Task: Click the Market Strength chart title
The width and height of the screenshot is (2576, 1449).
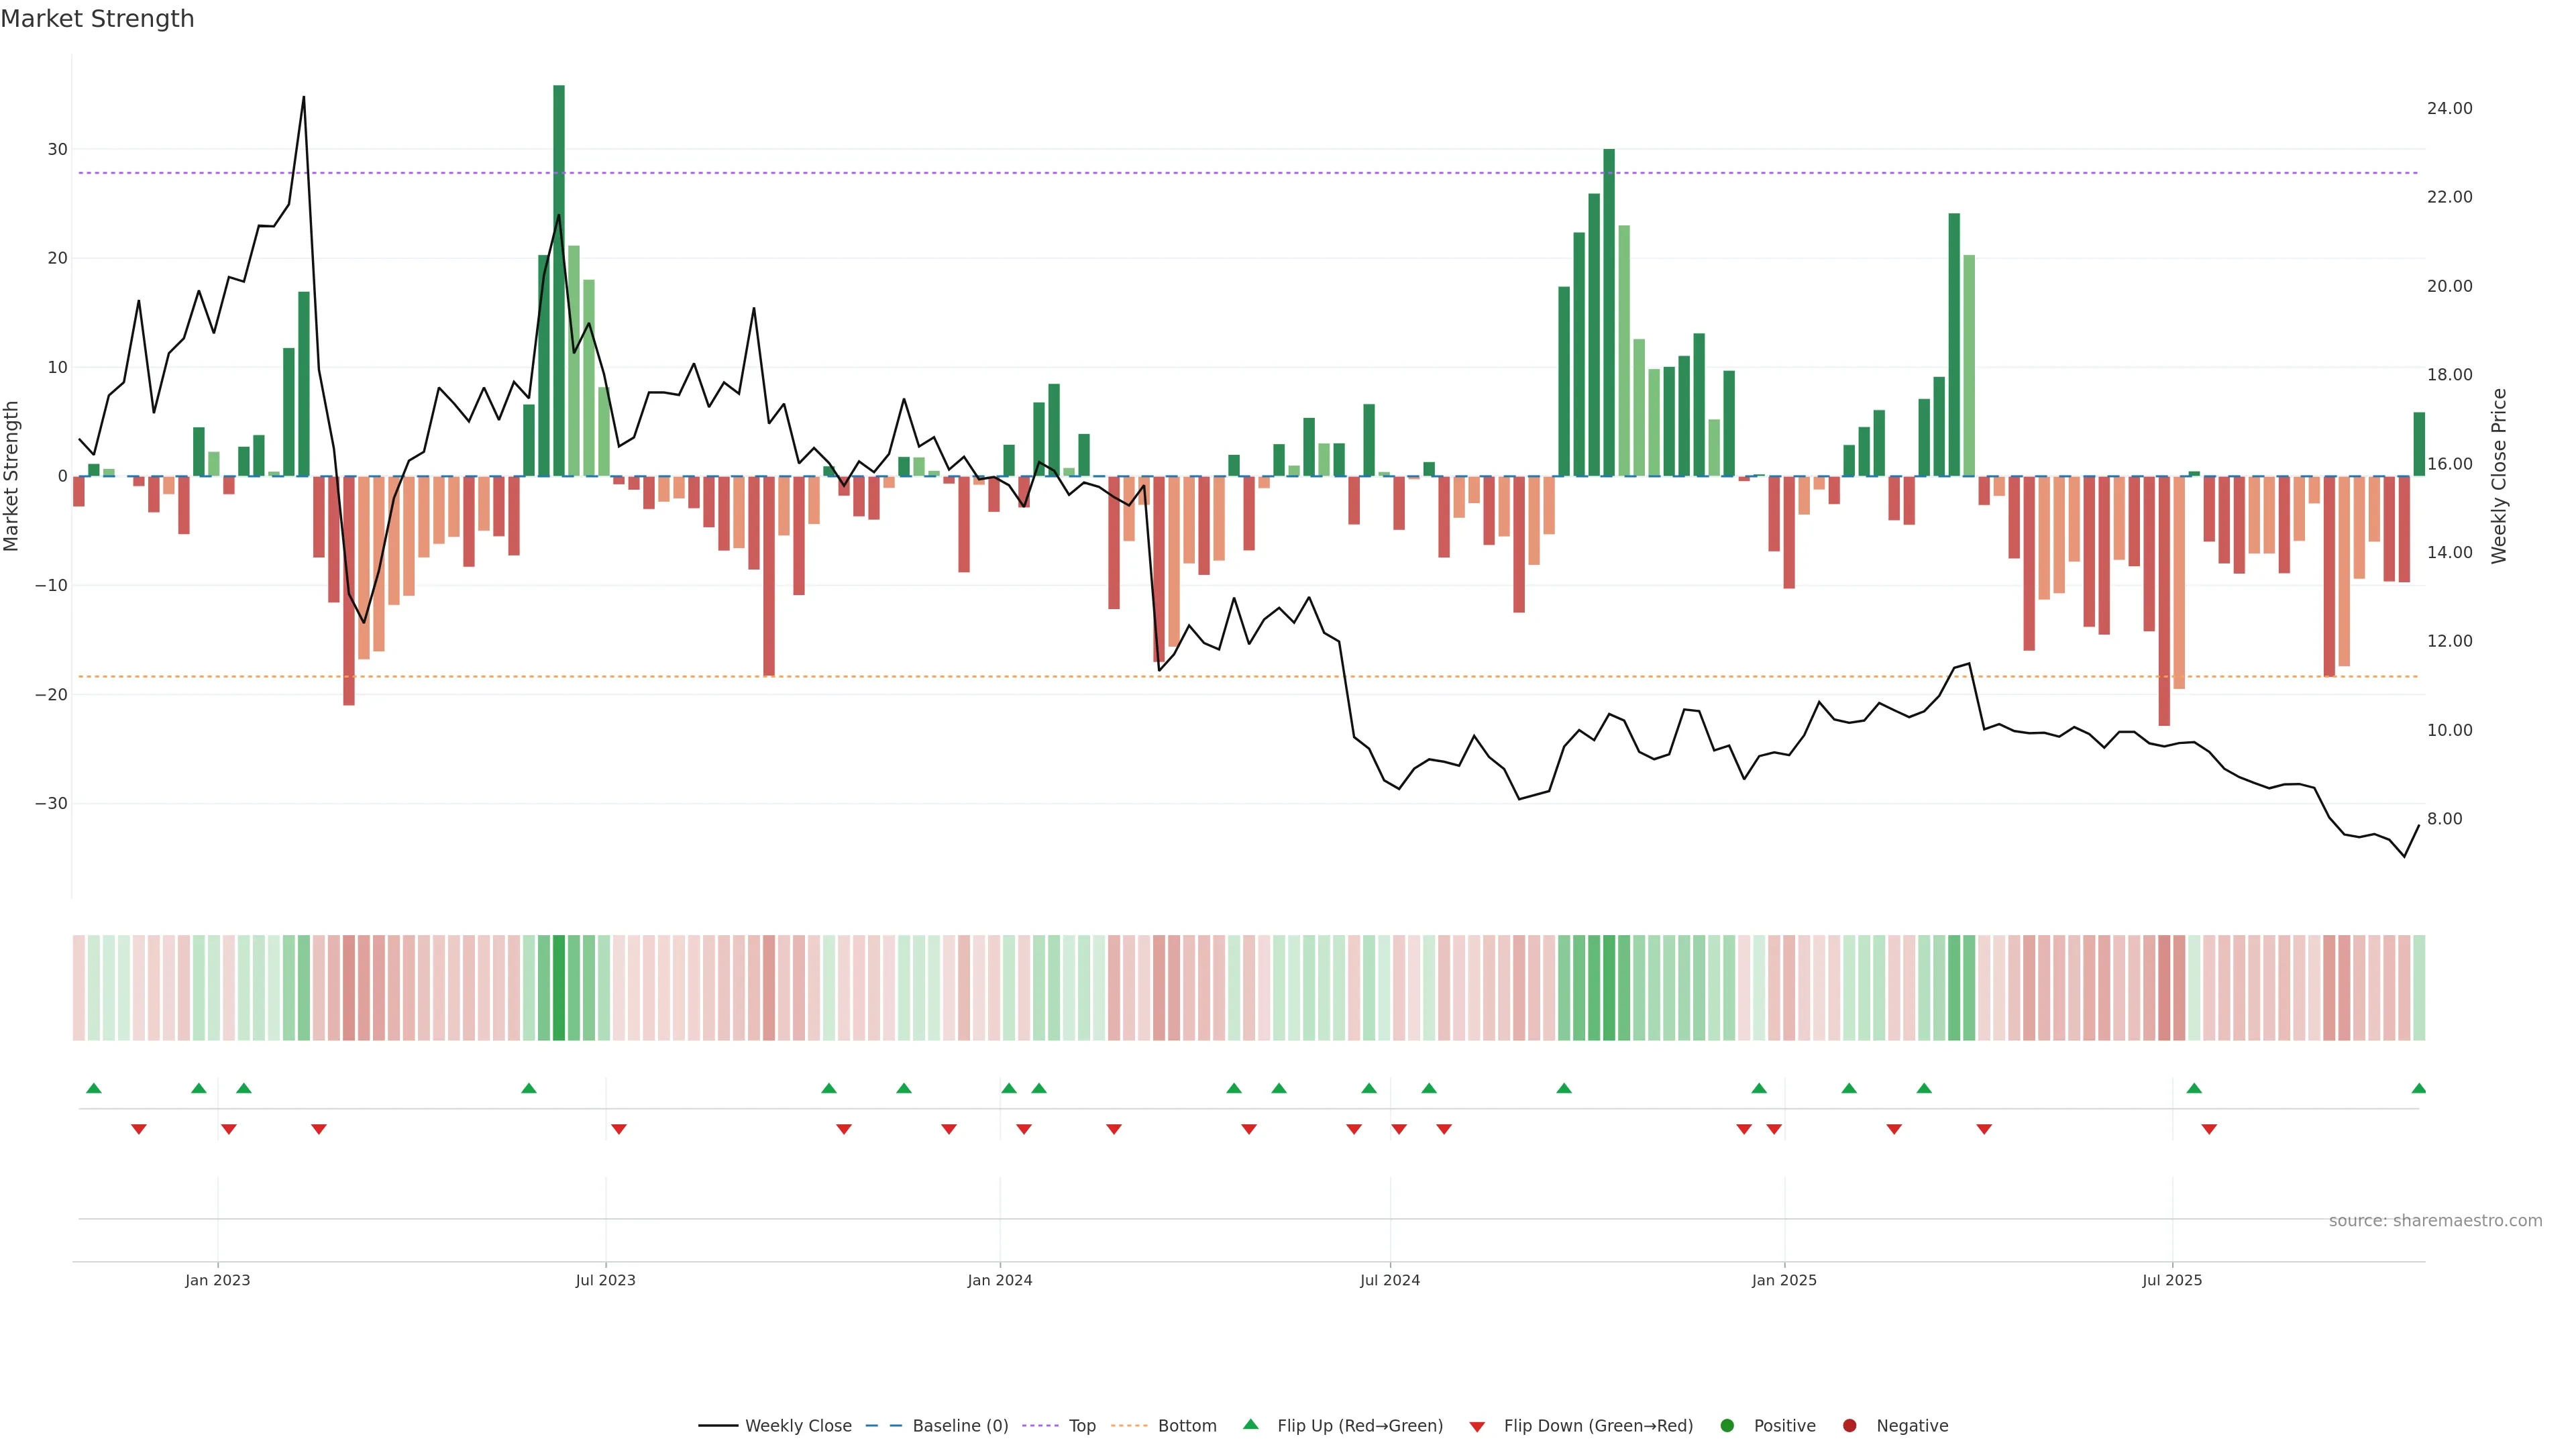Action: pyautogui.click(x=97, y=19)
